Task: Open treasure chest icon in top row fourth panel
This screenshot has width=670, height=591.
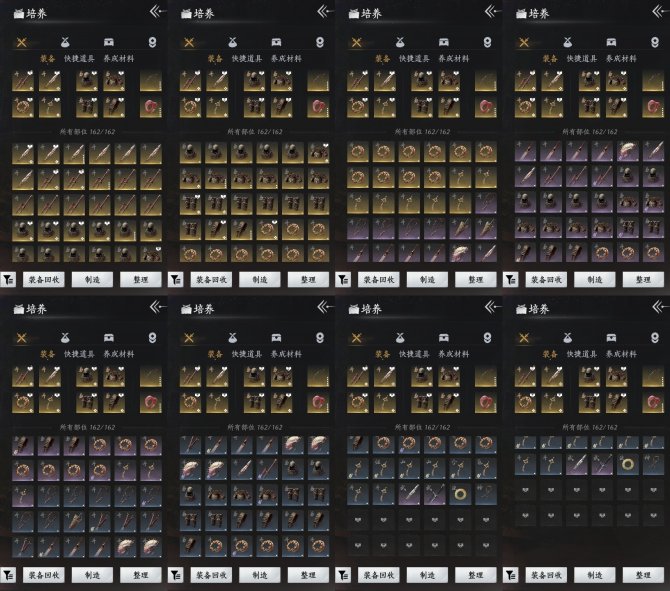Action: pyautogui.click(x=611, y=42)
